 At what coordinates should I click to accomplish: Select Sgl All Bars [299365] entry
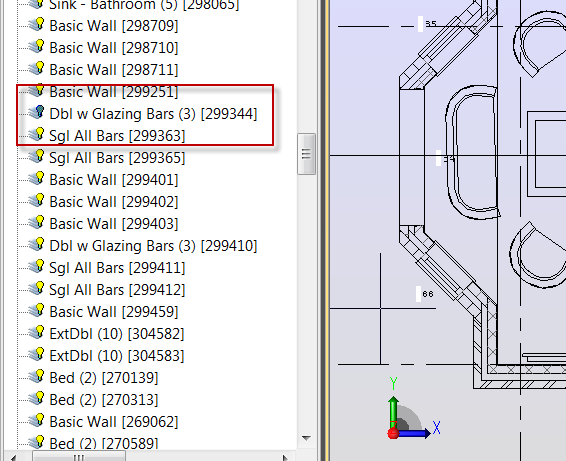coord(117,158)
